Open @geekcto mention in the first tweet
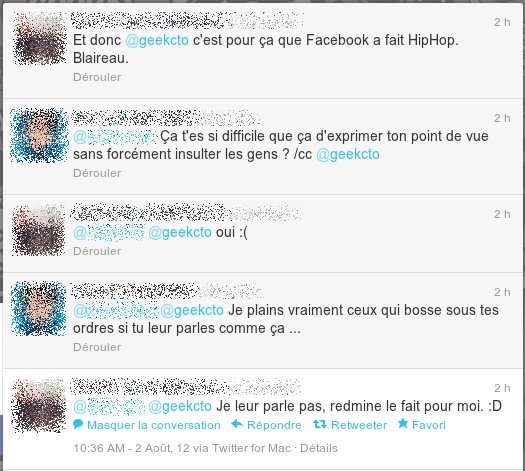Viewport: 525px width, 471px height. 157,41
